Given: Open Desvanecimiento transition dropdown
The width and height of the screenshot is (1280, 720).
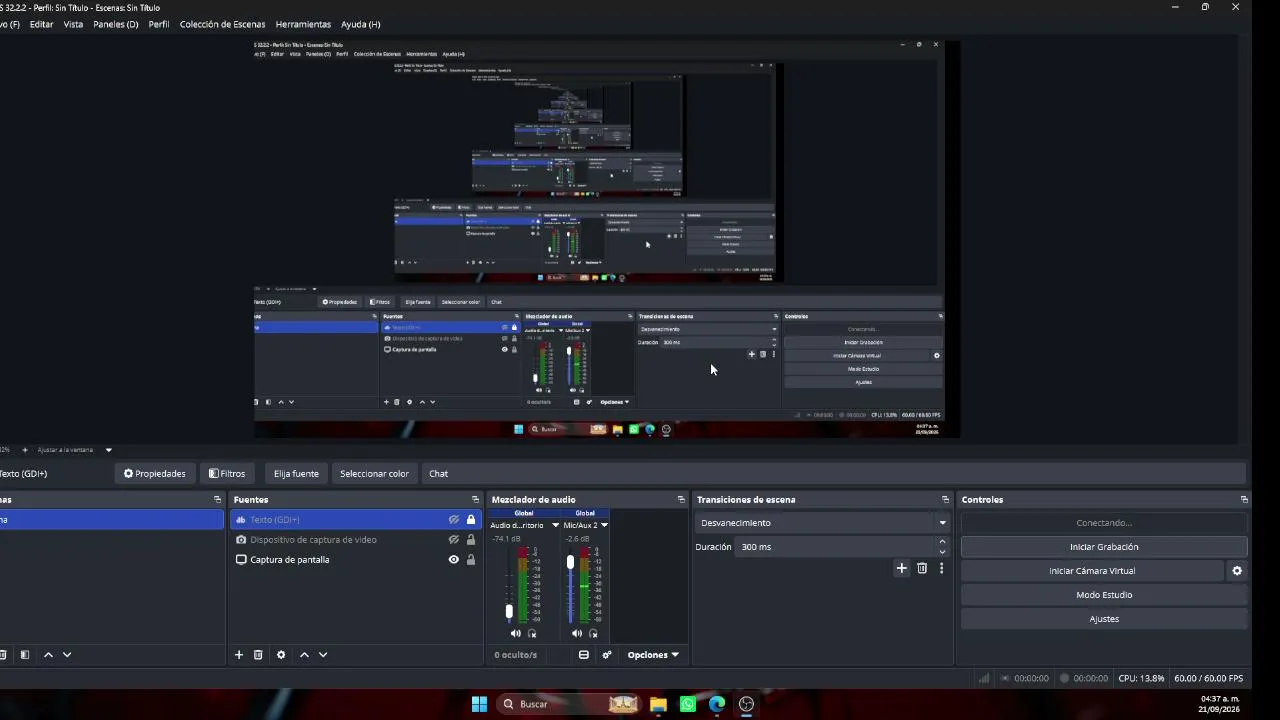Looking at the screenshot, I should [822, 523].
